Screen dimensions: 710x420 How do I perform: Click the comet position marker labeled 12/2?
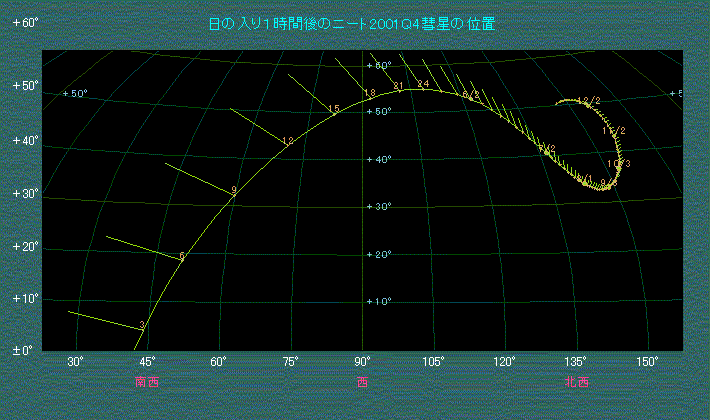pos(589,102)
